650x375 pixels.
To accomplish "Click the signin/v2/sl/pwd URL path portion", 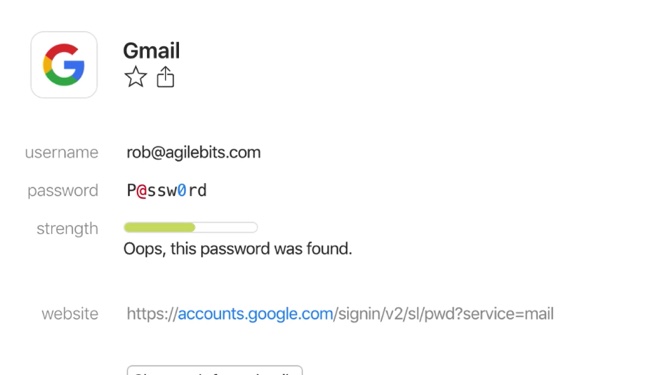I will tap(444, 314).
